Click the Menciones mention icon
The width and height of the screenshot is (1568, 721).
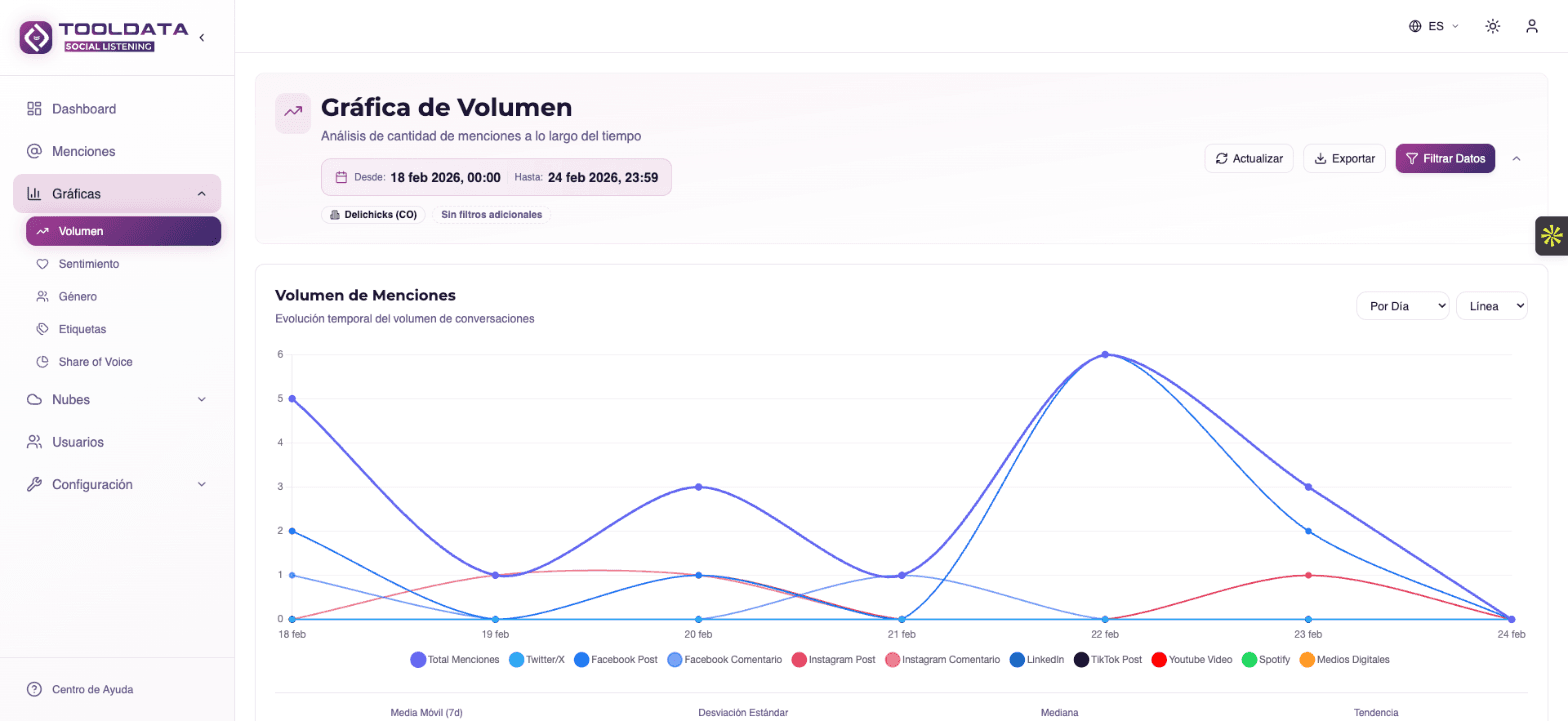click(x=33, y=151)
